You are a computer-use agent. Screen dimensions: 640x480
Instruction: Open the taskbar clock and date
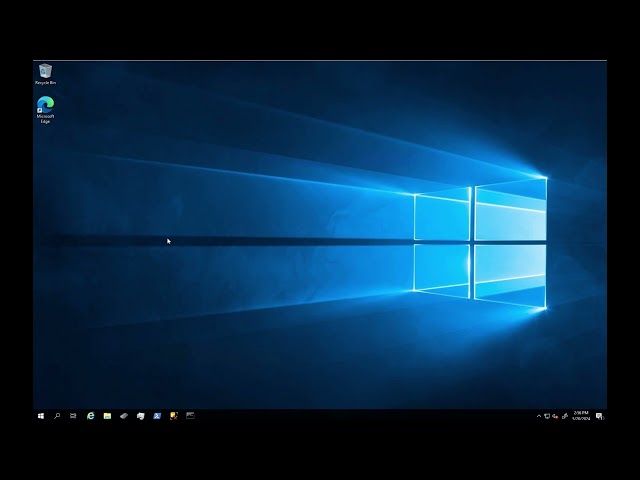pyautogui.click(x=581, y=416)
